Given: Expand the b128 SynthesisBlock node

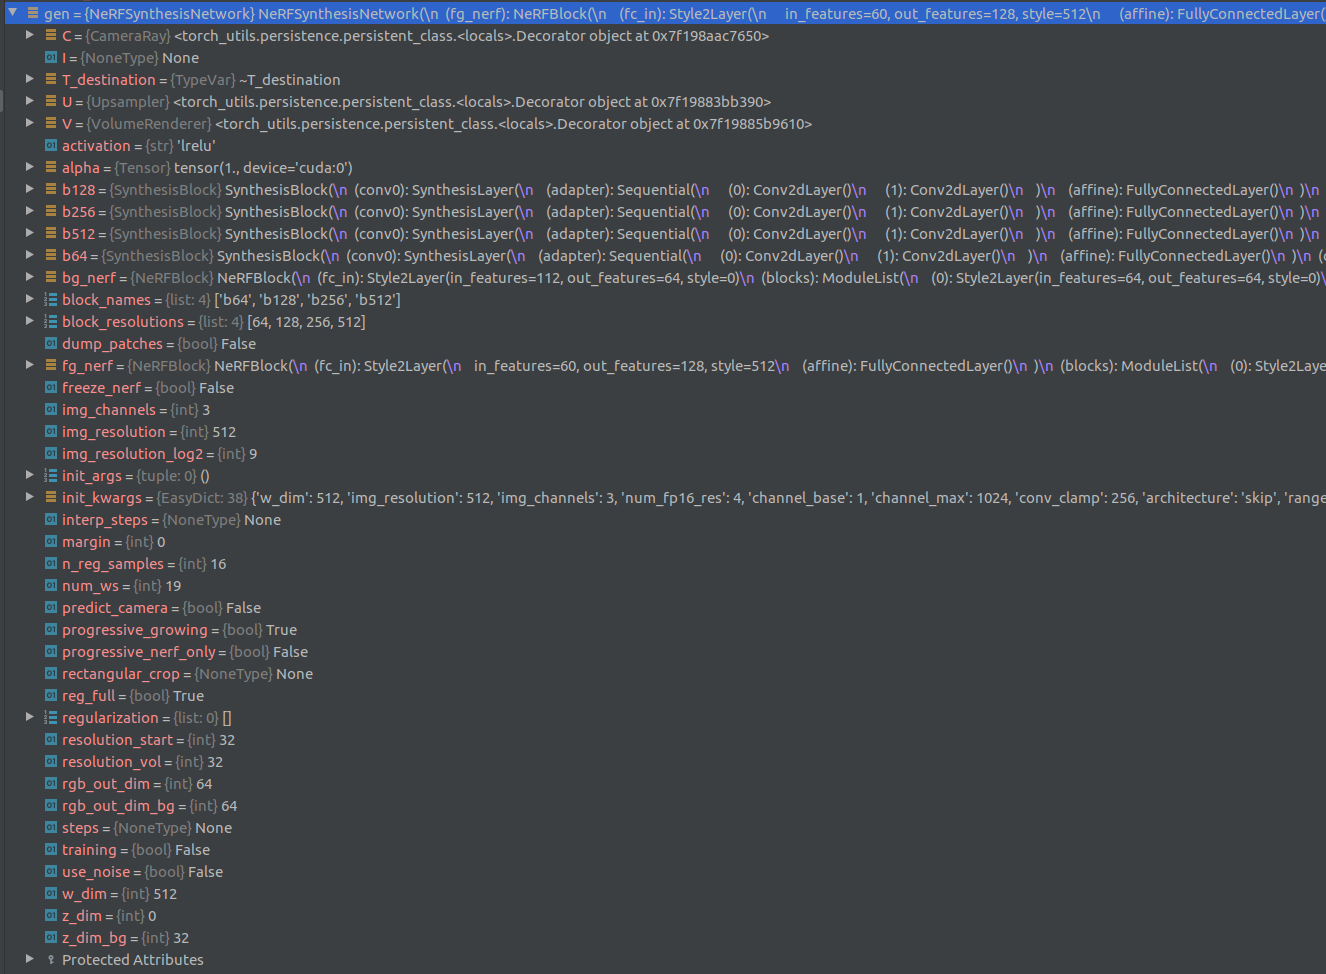Looking at the screenshot, I should tap(29, 189).
